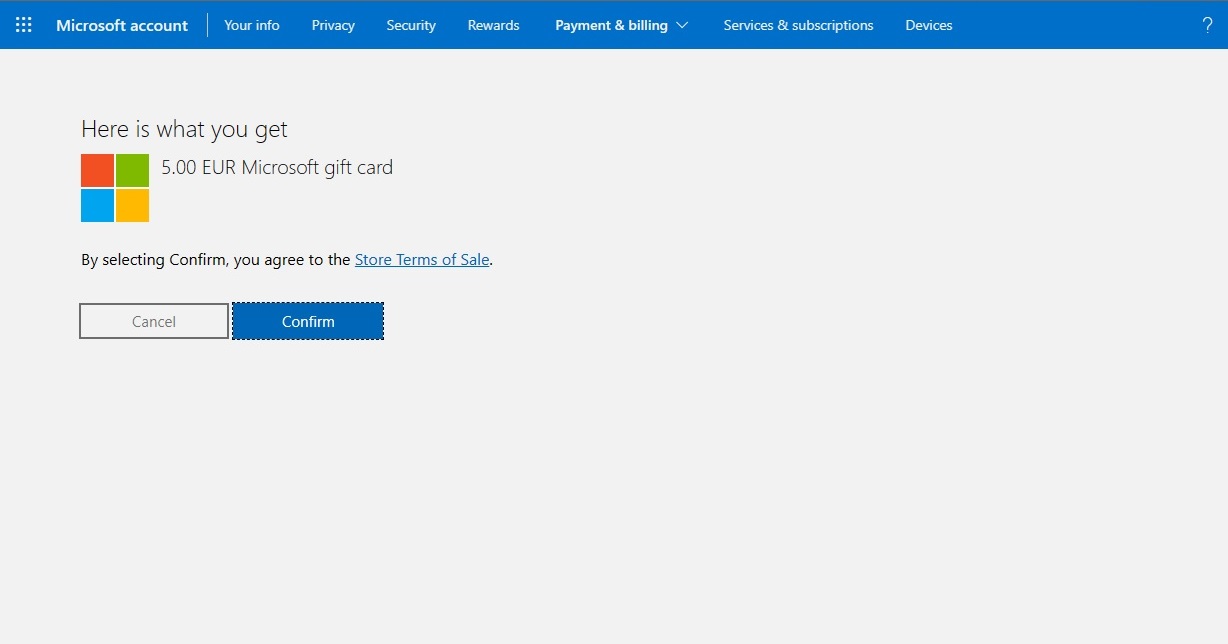This screenshot has width=1228, height=644.
Task: Open the Store Terms of Sale link
Action: tap(422, 259)
